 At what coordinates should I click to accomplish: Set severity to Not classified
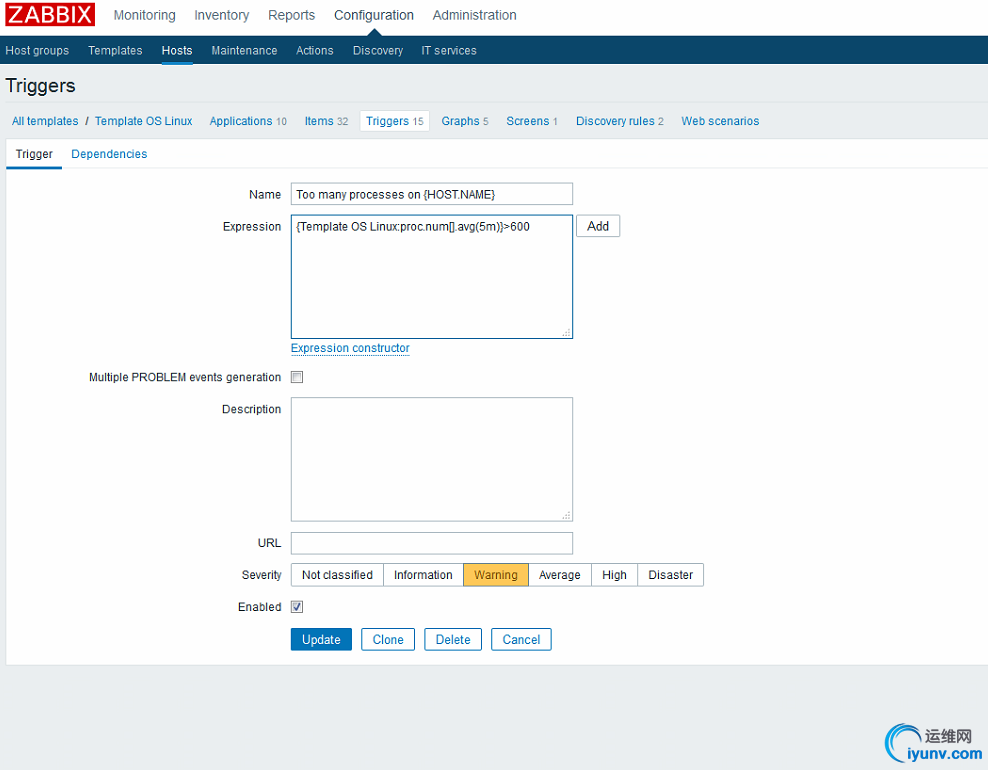point(337,575)
